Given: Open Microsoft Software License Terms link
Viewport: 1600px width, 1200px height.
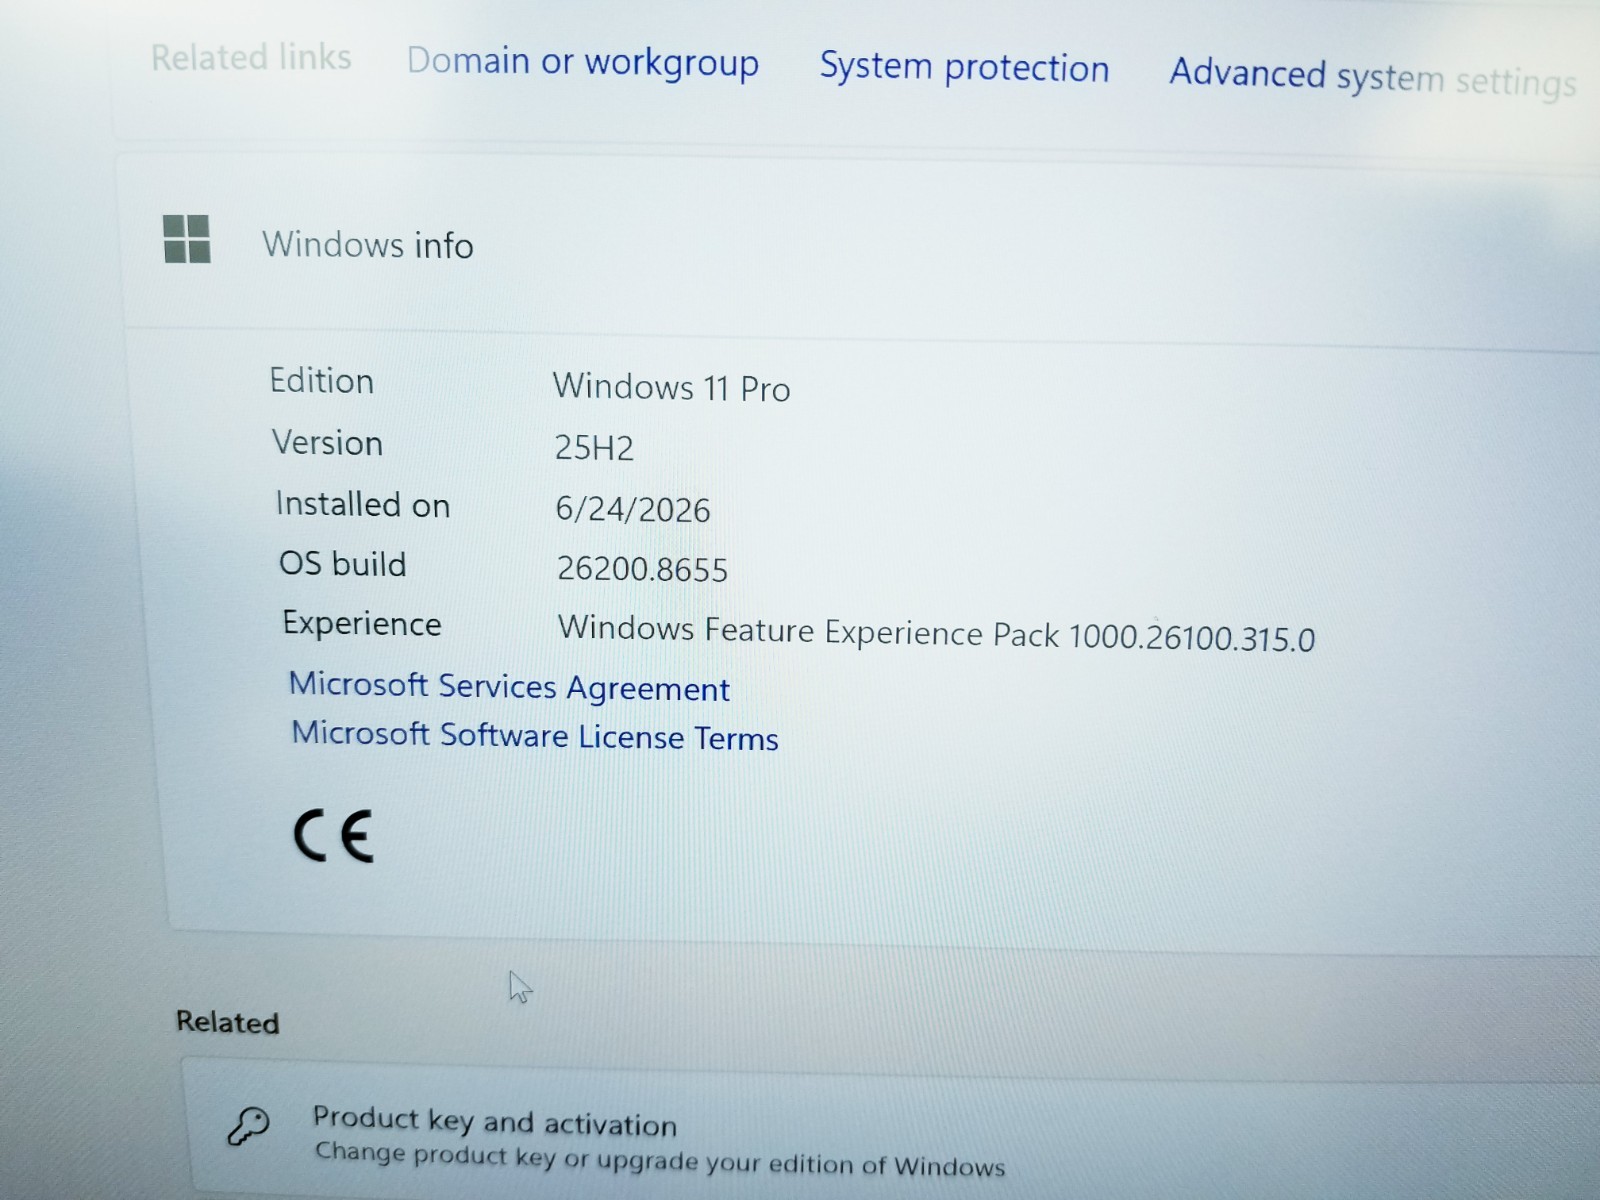Looking at the screenshot, I should pos(535,736).
